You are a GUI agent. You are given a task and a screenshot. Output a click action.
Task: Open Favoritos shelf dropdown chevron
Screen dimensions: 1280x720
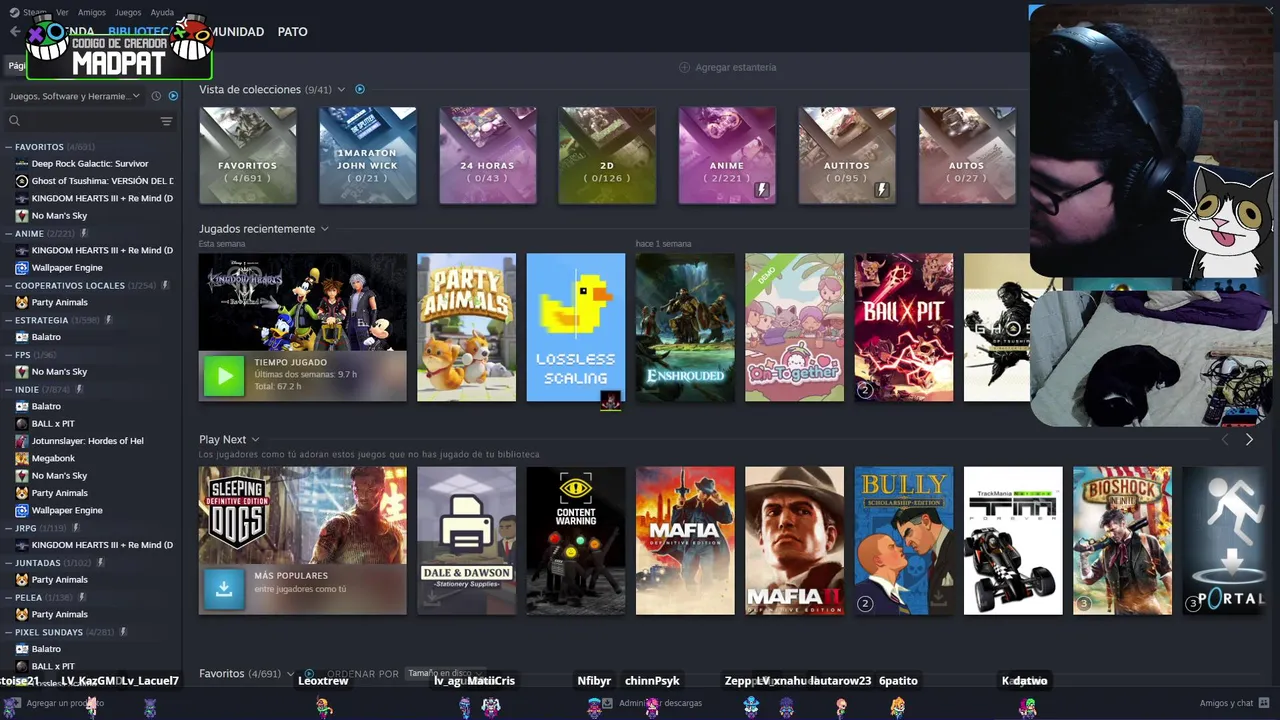[291, 674]
